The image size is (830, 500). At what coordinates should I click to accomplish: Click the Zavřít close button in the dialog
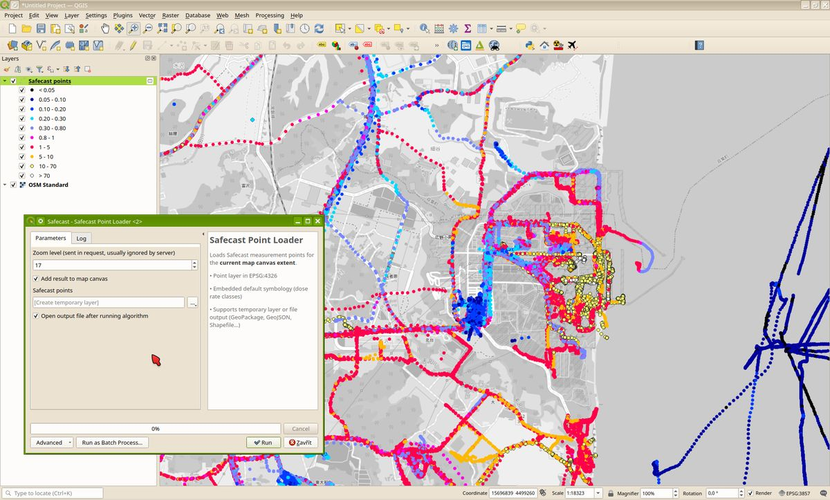pos(301,442)
